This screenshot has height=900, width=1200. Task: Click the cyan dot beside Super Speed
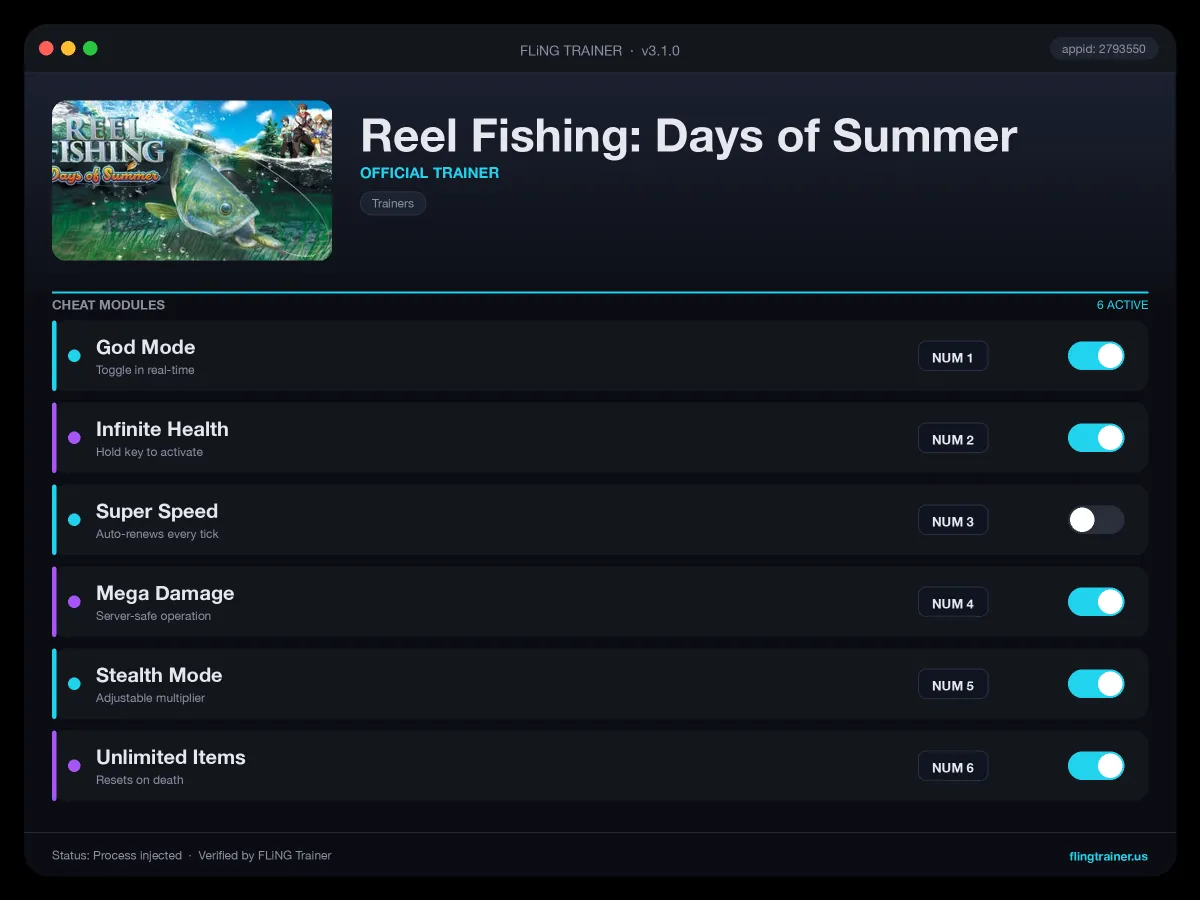click(74, 520)
